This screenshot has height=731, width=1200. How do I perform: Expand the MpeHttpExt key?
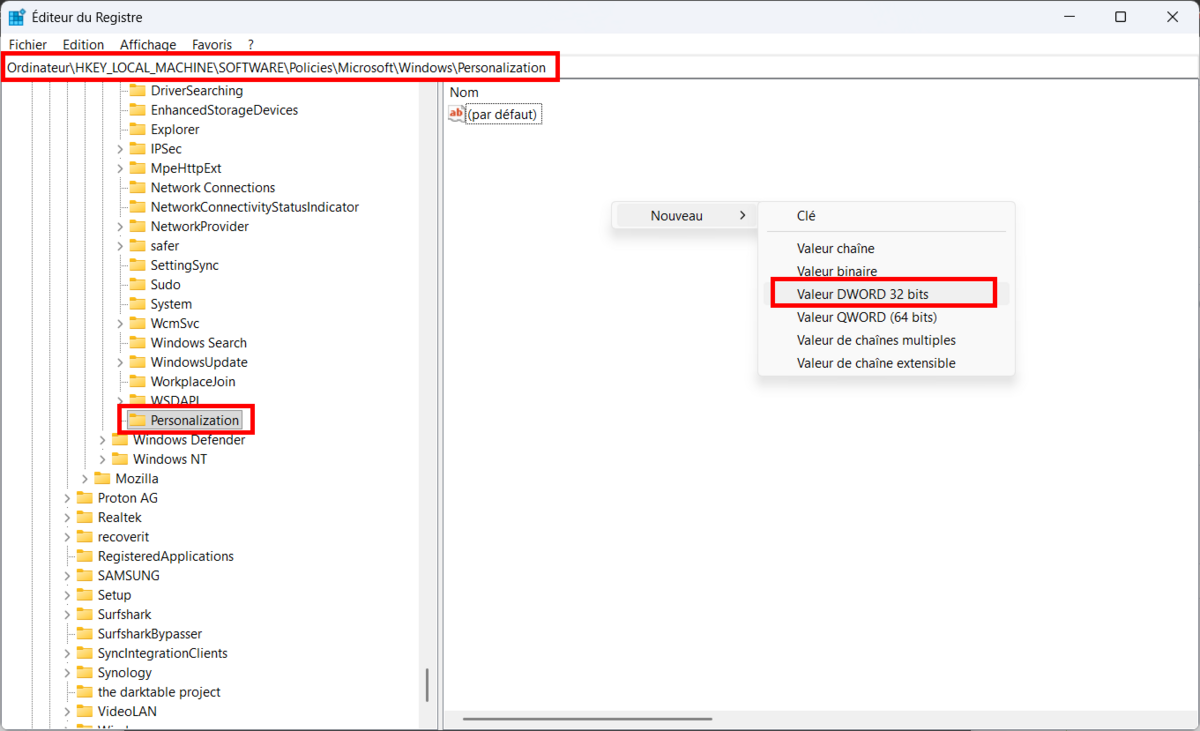pyautogui.click(x=120, y=168)
